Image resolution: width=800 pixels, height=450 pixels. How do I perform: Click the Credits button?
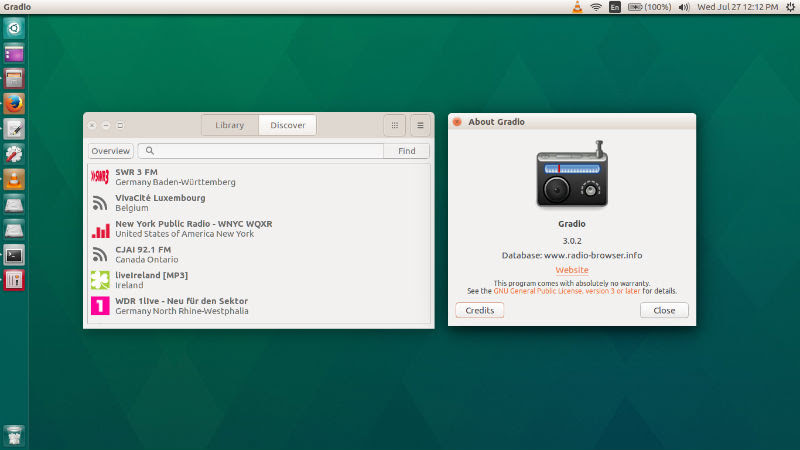(x=480, y=310)
